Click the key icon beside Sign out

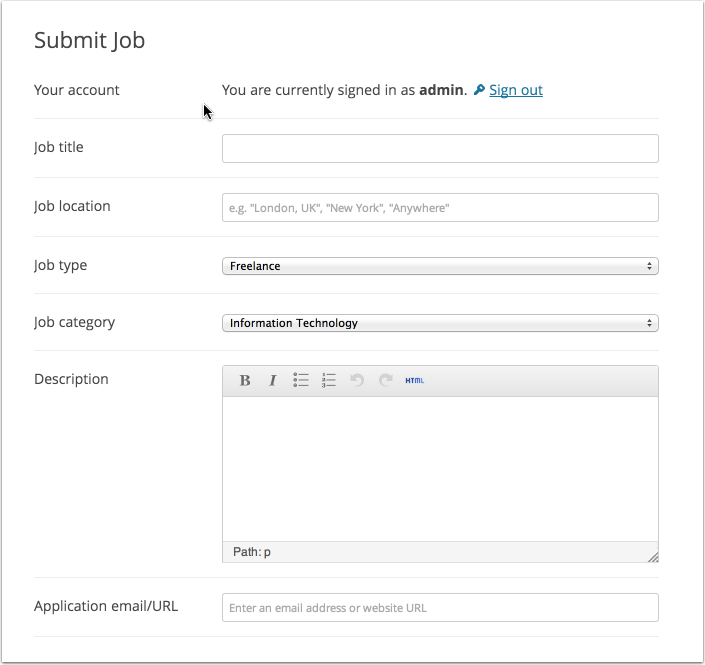(x=479, y=90)
